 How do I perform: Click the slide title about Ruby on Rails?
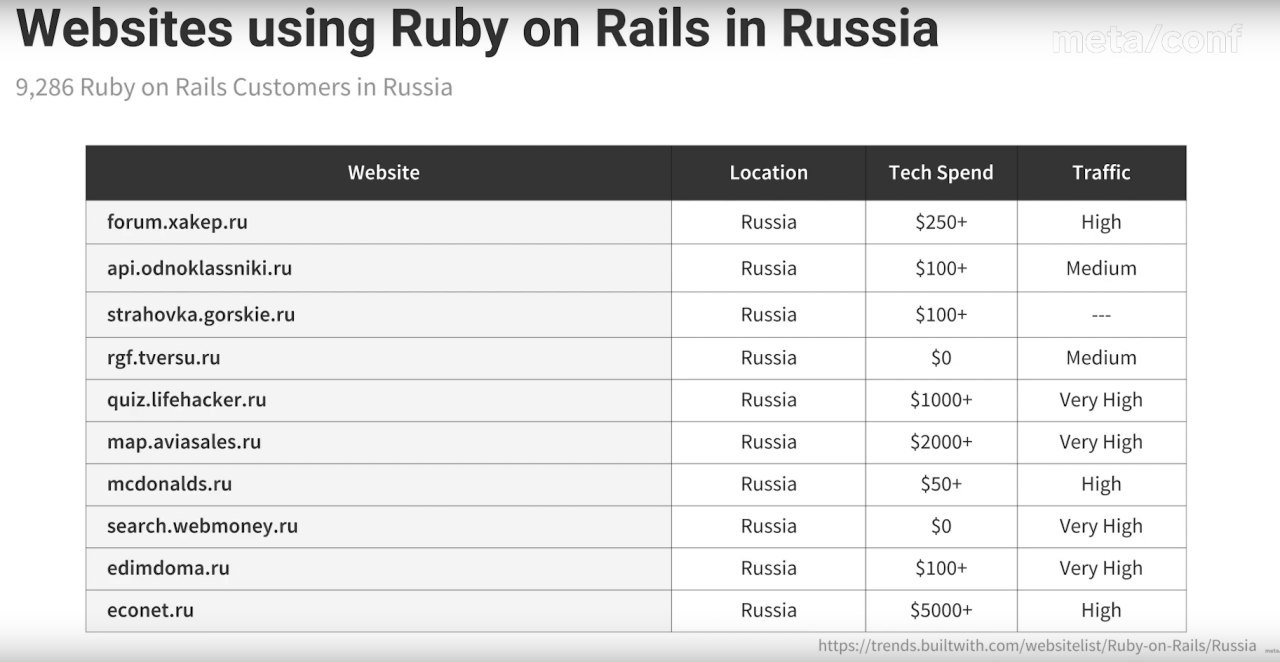click(477, 29)
